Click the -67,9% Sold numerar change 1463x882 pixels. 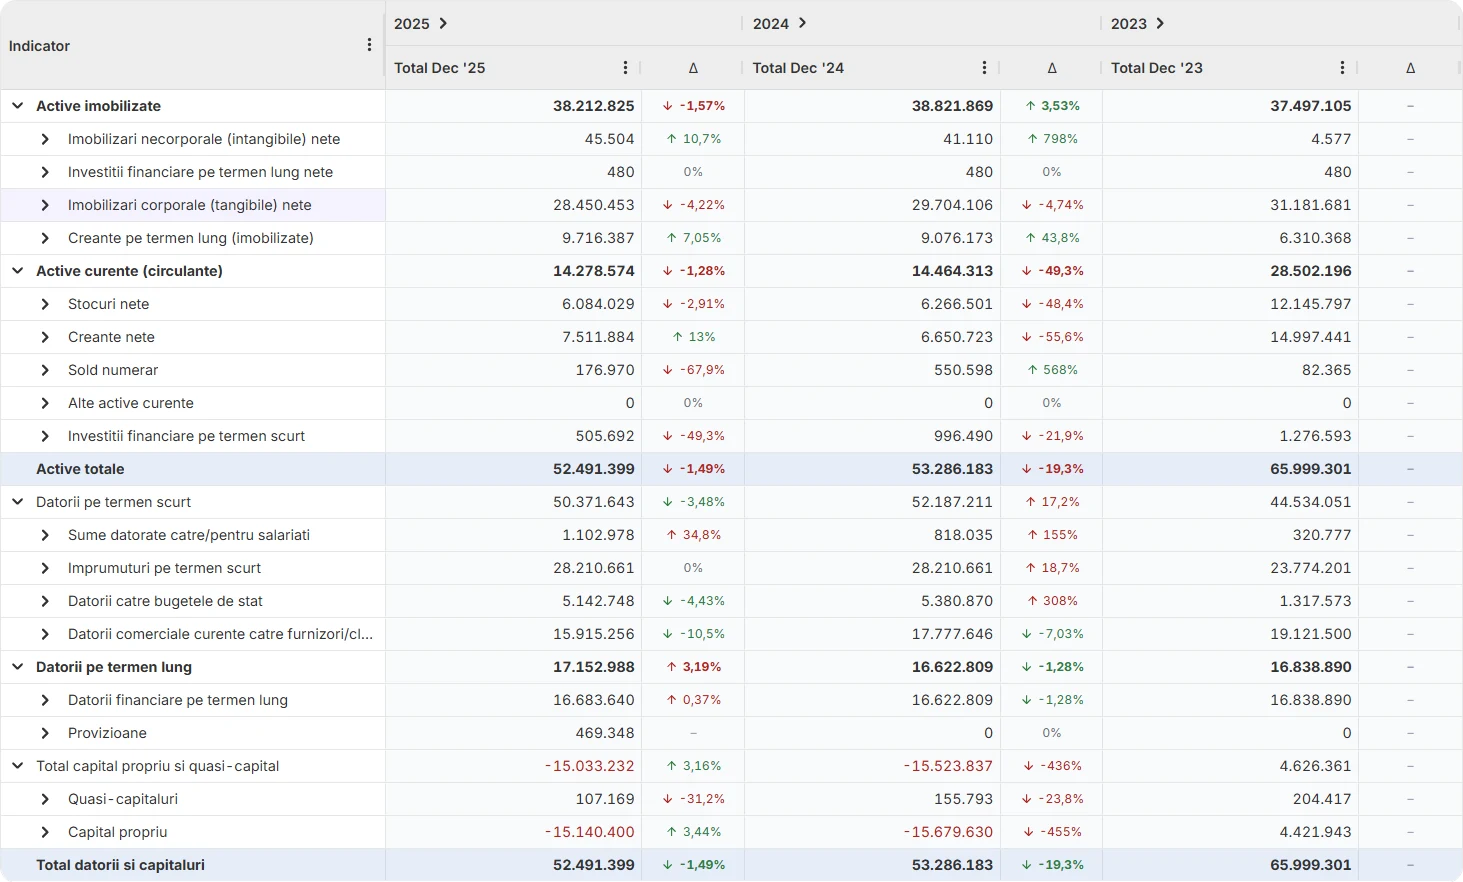[x=693, y=370]
